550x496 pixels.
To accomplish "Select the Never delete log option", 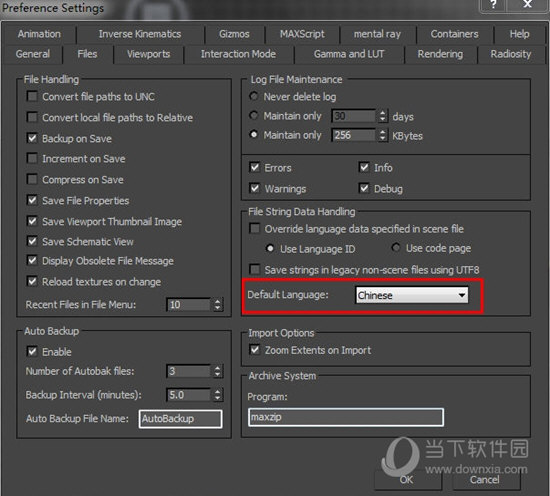I will tap(254, 96).
